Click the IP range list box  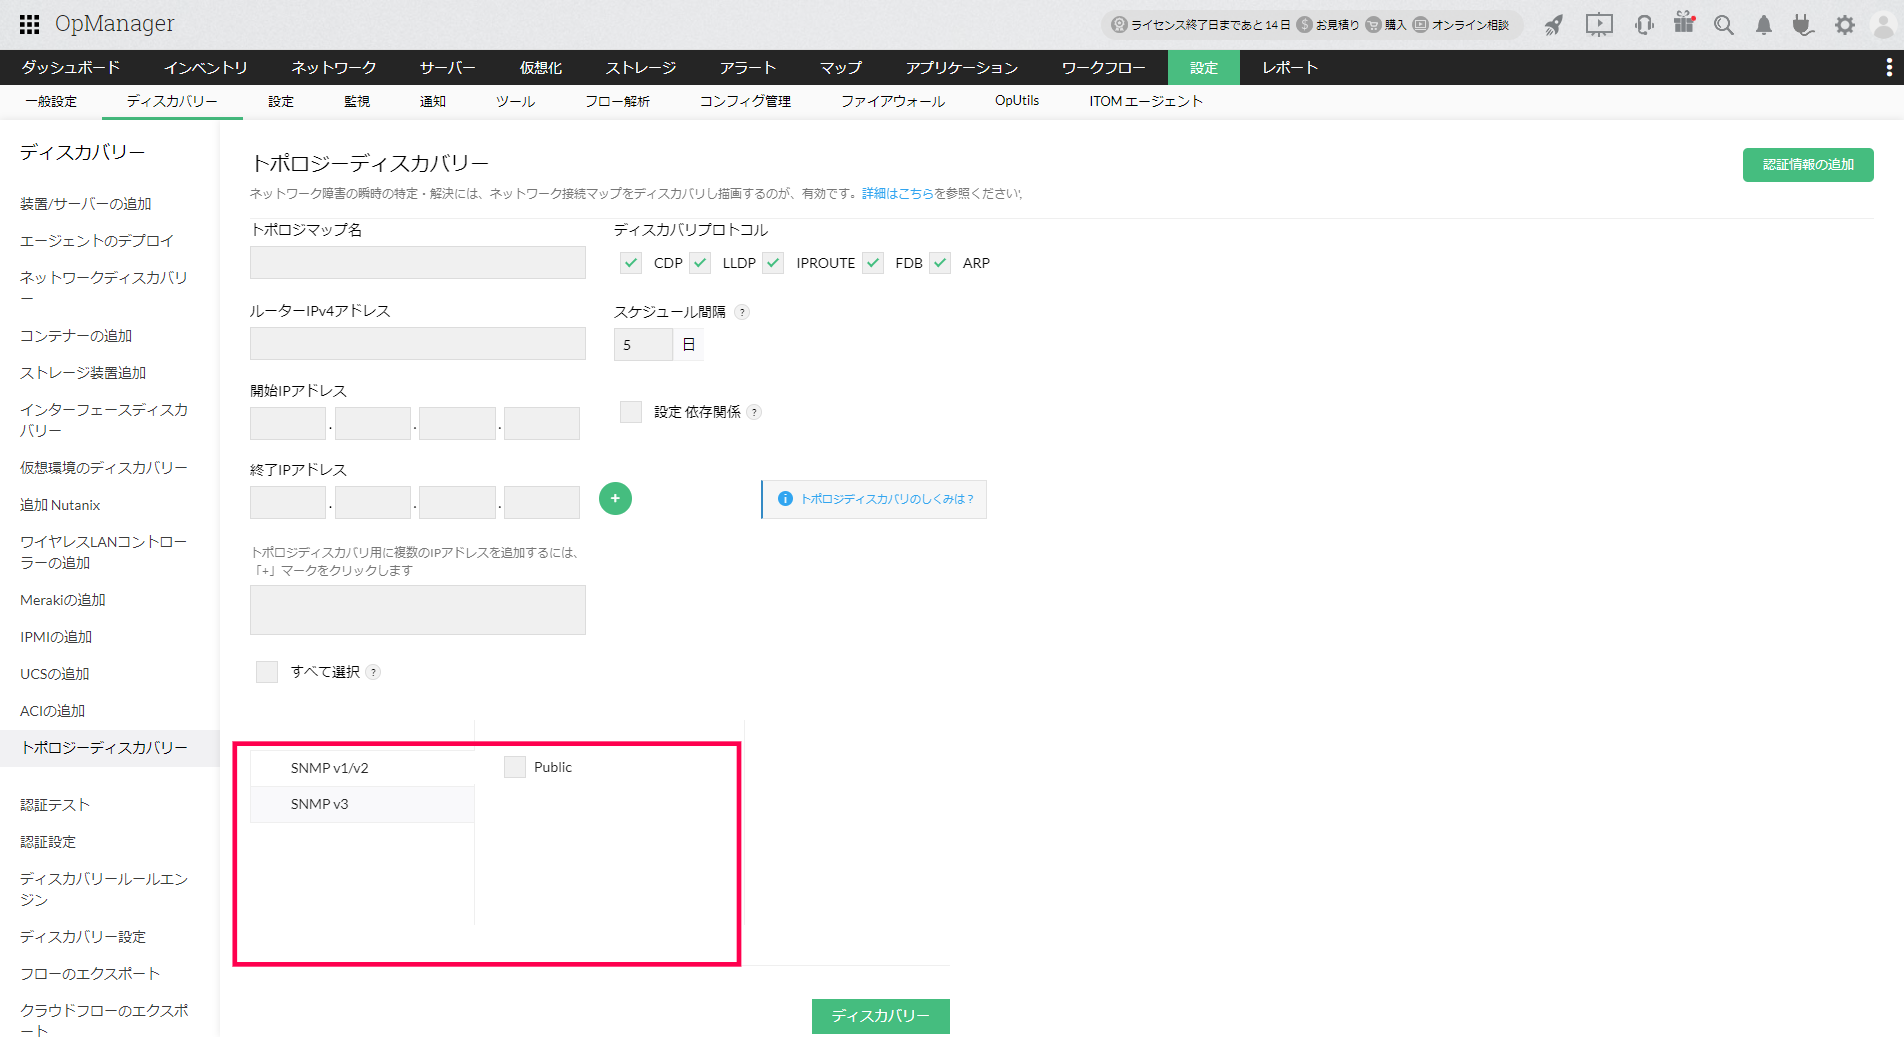coord(418,610)
